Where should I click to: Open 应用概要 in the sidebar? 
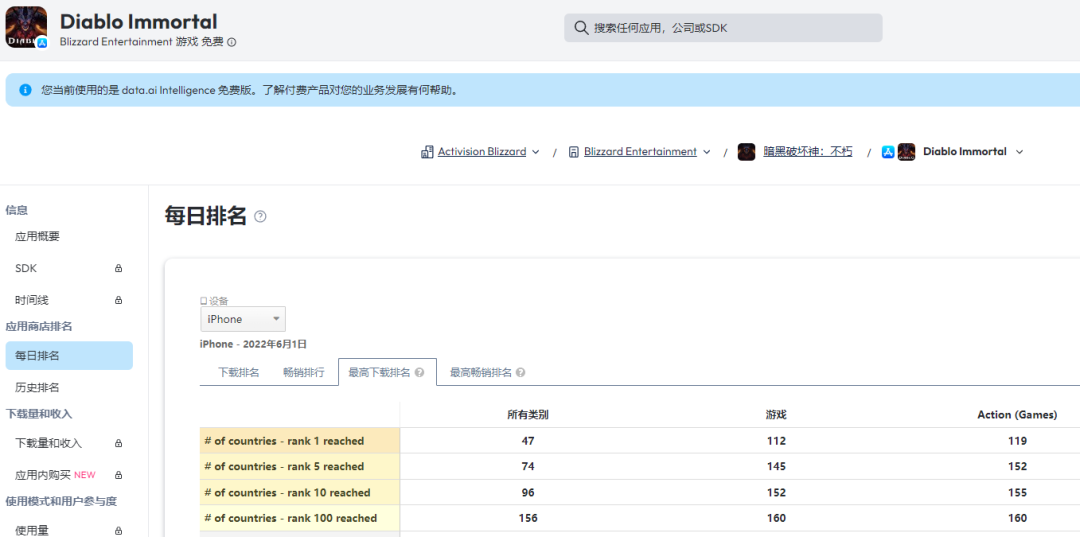(37, 236)
